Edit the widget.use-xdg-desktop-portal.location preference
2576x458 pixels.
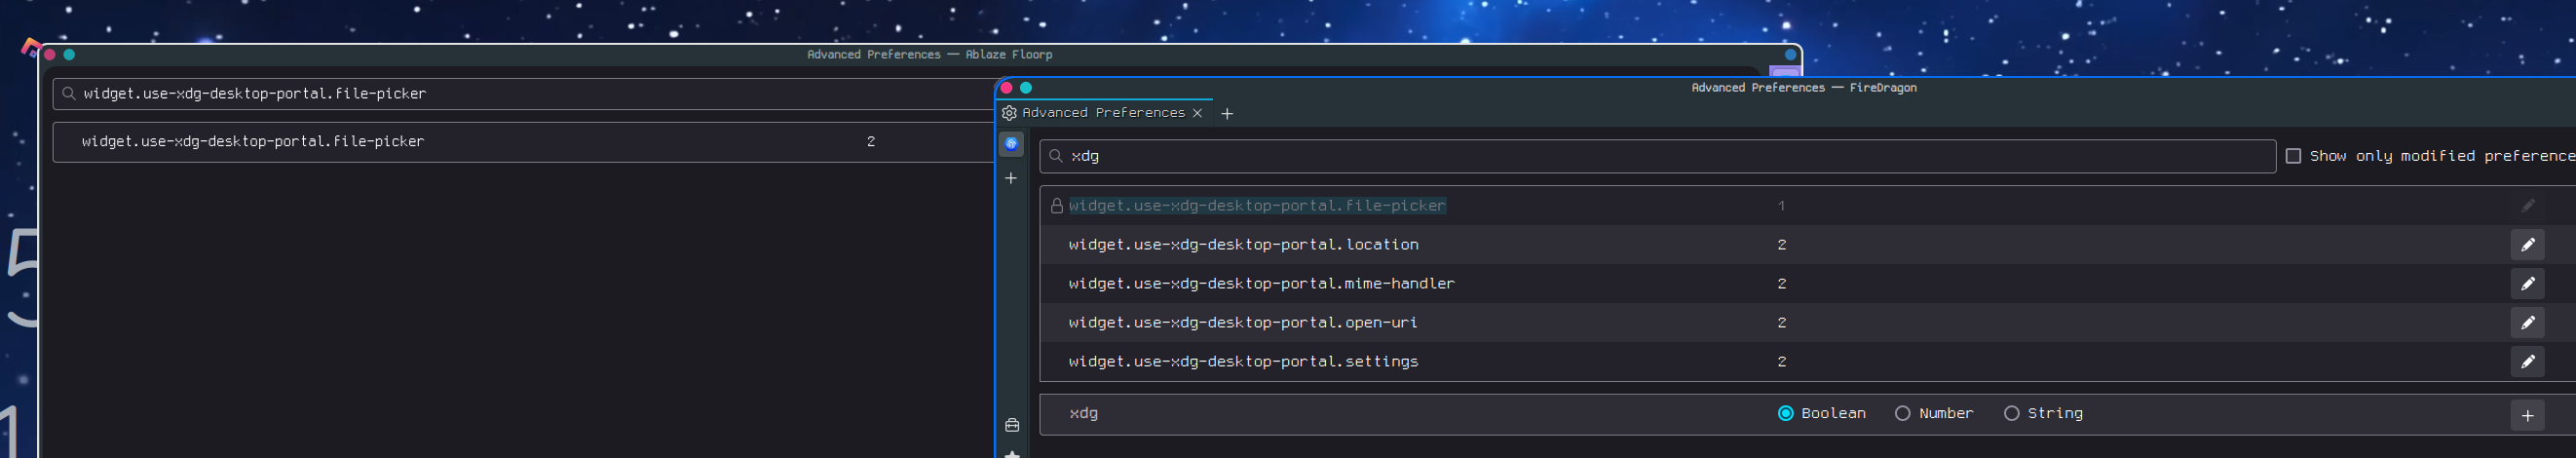(x=2527, y=244)
